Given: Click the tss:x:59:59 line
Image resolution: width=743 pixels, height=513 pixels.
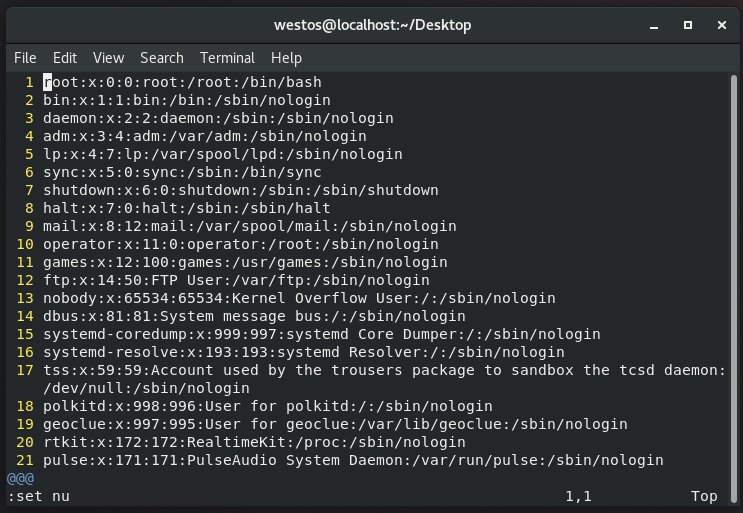Looking at the screenshot, I should [384, 370].
